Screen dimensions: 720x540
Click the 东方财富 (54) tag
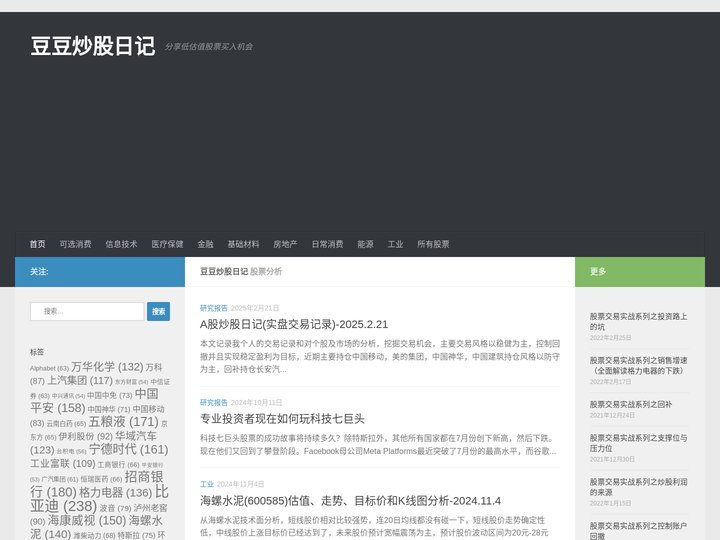[x=131, y=382]
